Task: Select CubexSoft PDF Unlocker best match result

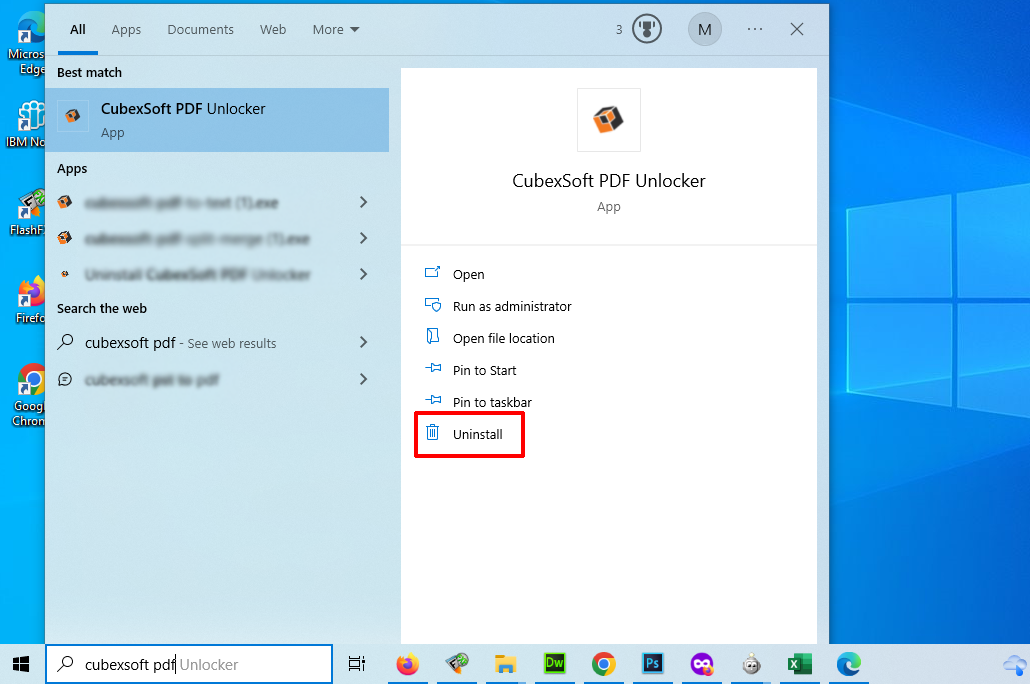Action: (x=217, y=120)
